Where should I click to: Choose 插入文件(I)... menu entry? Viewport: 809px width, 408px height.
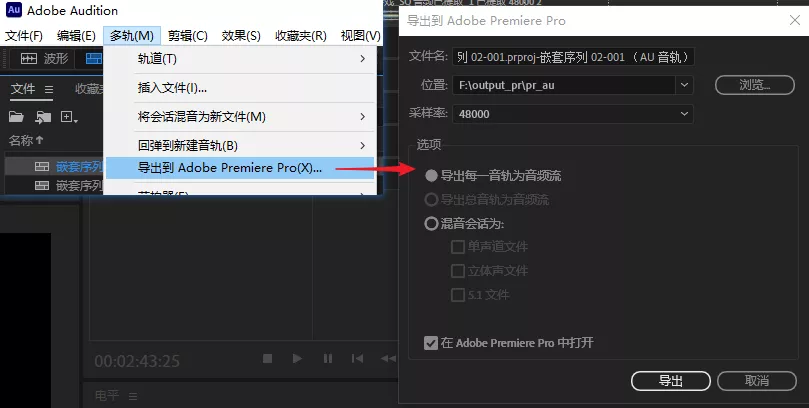tap(240, 88)
